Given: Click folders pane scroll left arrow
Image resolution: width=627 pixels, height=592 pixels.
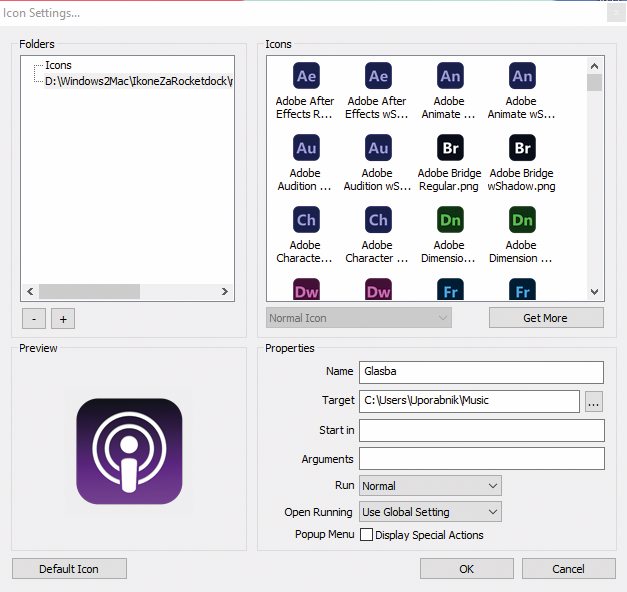Looking at the screenshot, I should point(30,292).
